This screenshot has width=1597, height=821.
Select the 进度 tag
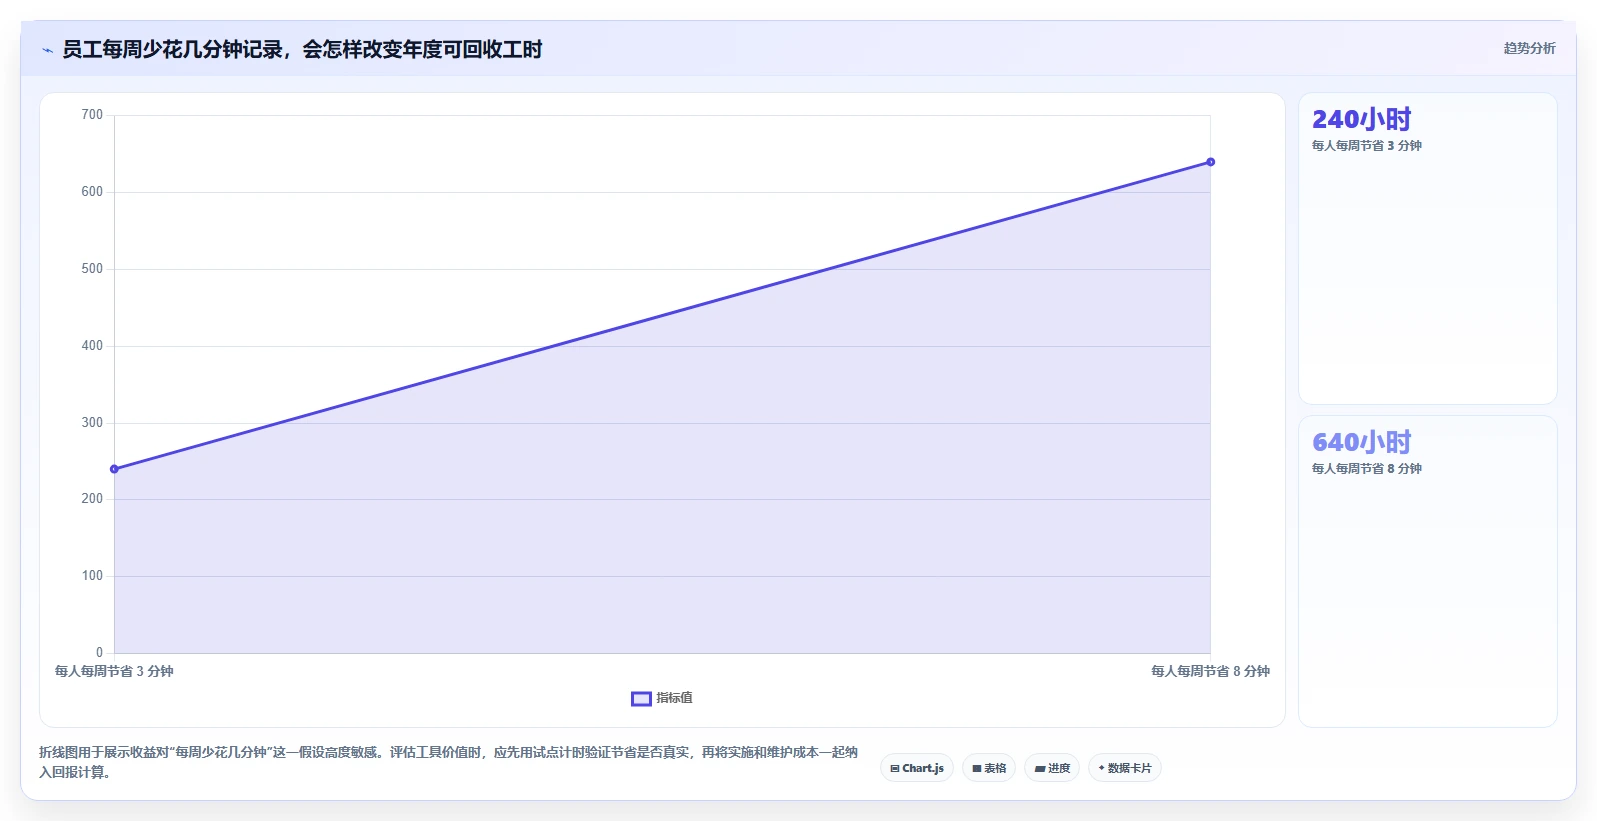click(1052, 768)
